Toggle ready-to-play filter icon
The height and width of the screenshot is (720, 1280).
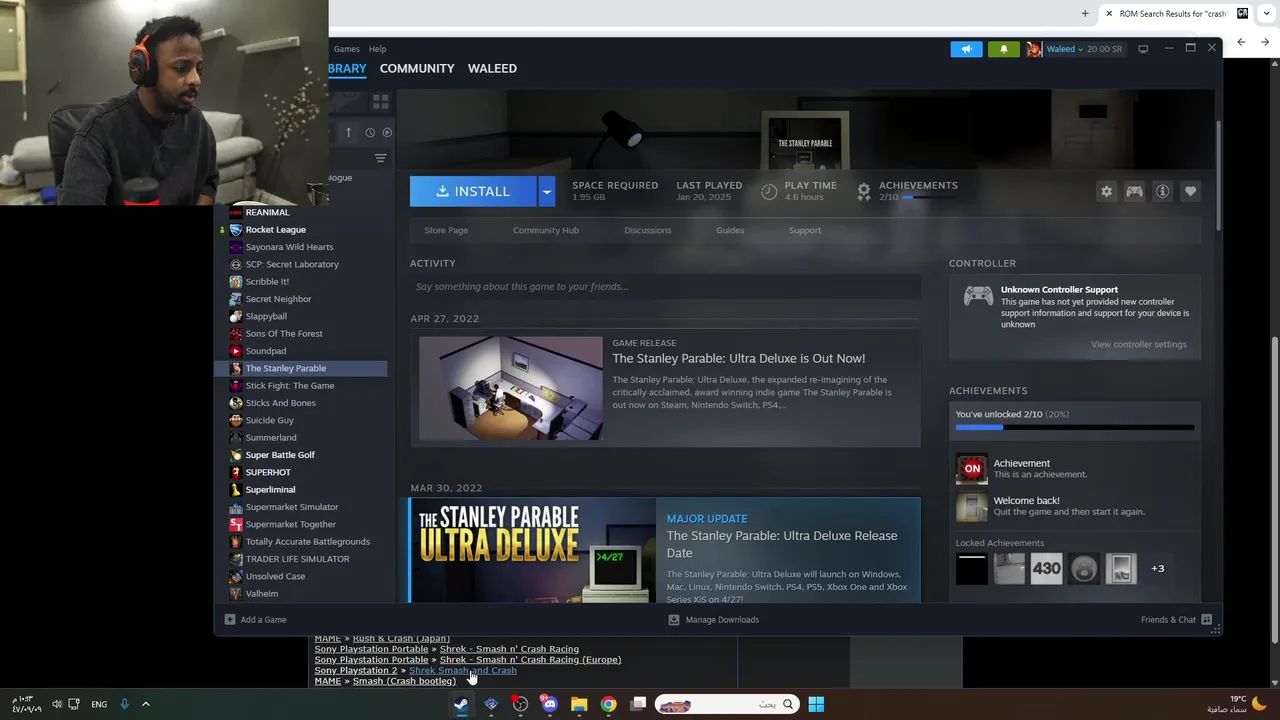click(x=387, y=132)
